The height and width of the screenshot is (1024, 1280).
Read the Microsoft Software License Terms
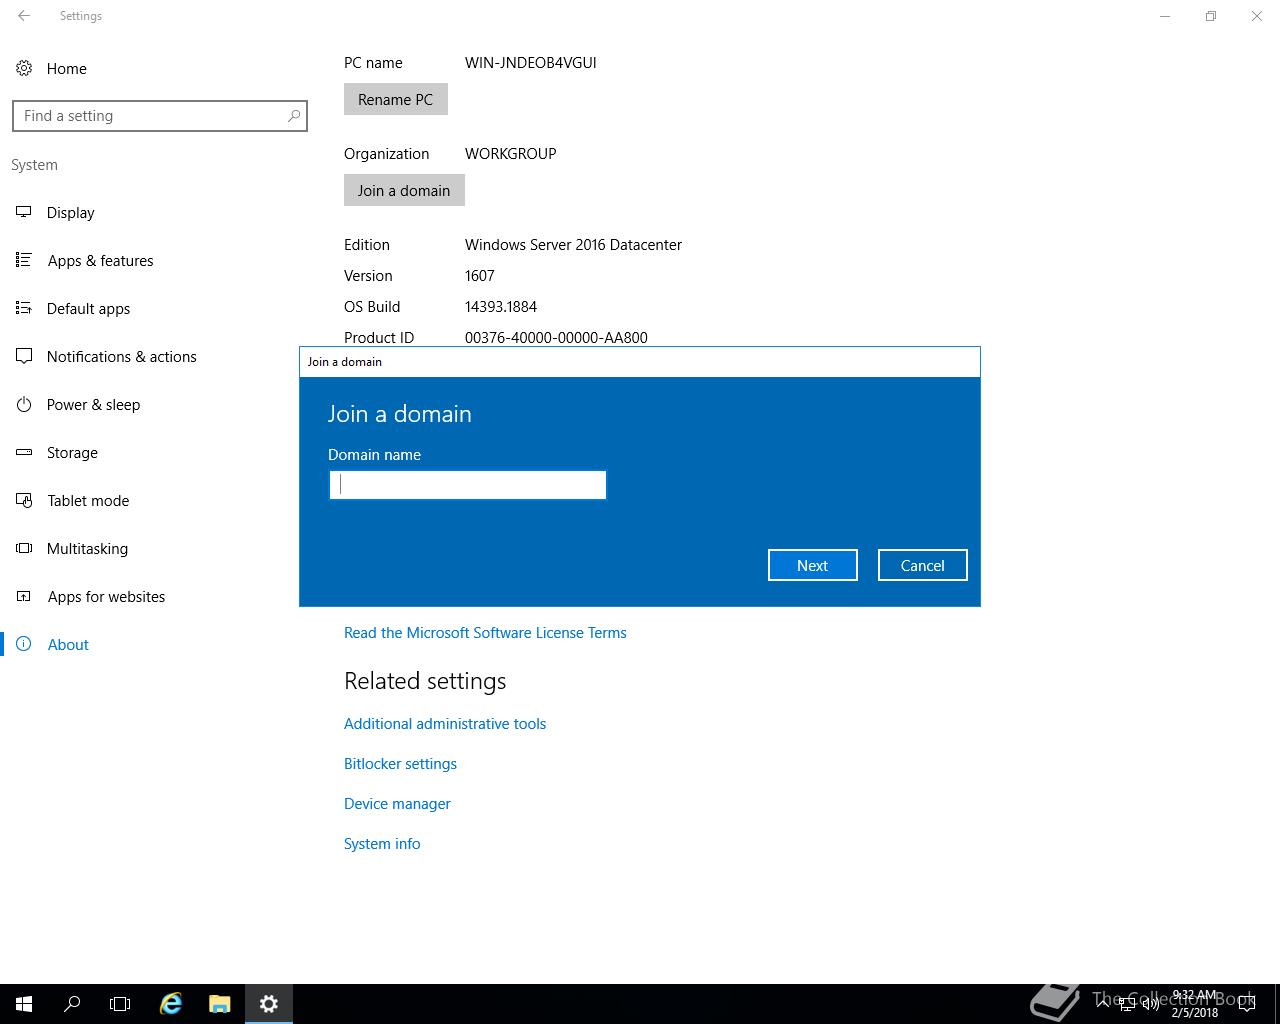click(x=485, y=633)
